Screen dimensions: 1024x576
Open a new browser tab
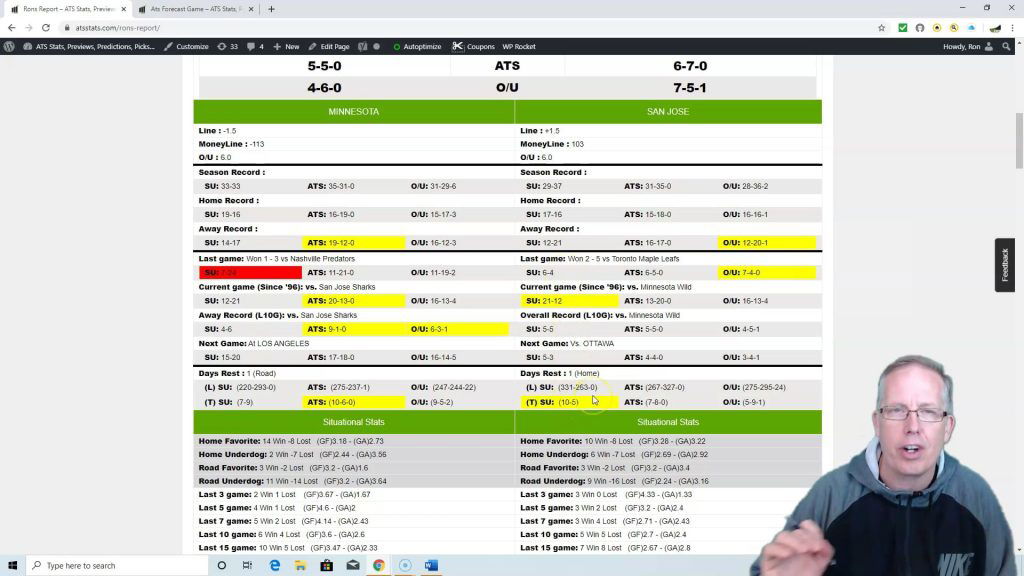tap(271, 9)
